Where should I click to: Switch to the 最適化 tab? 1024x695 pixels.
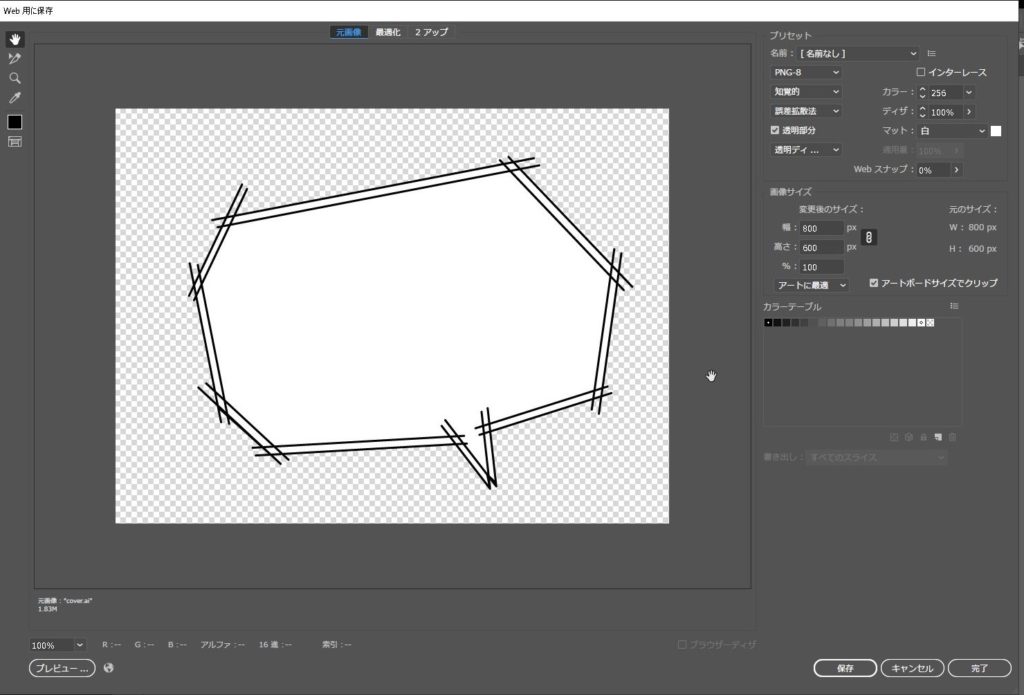388,32
